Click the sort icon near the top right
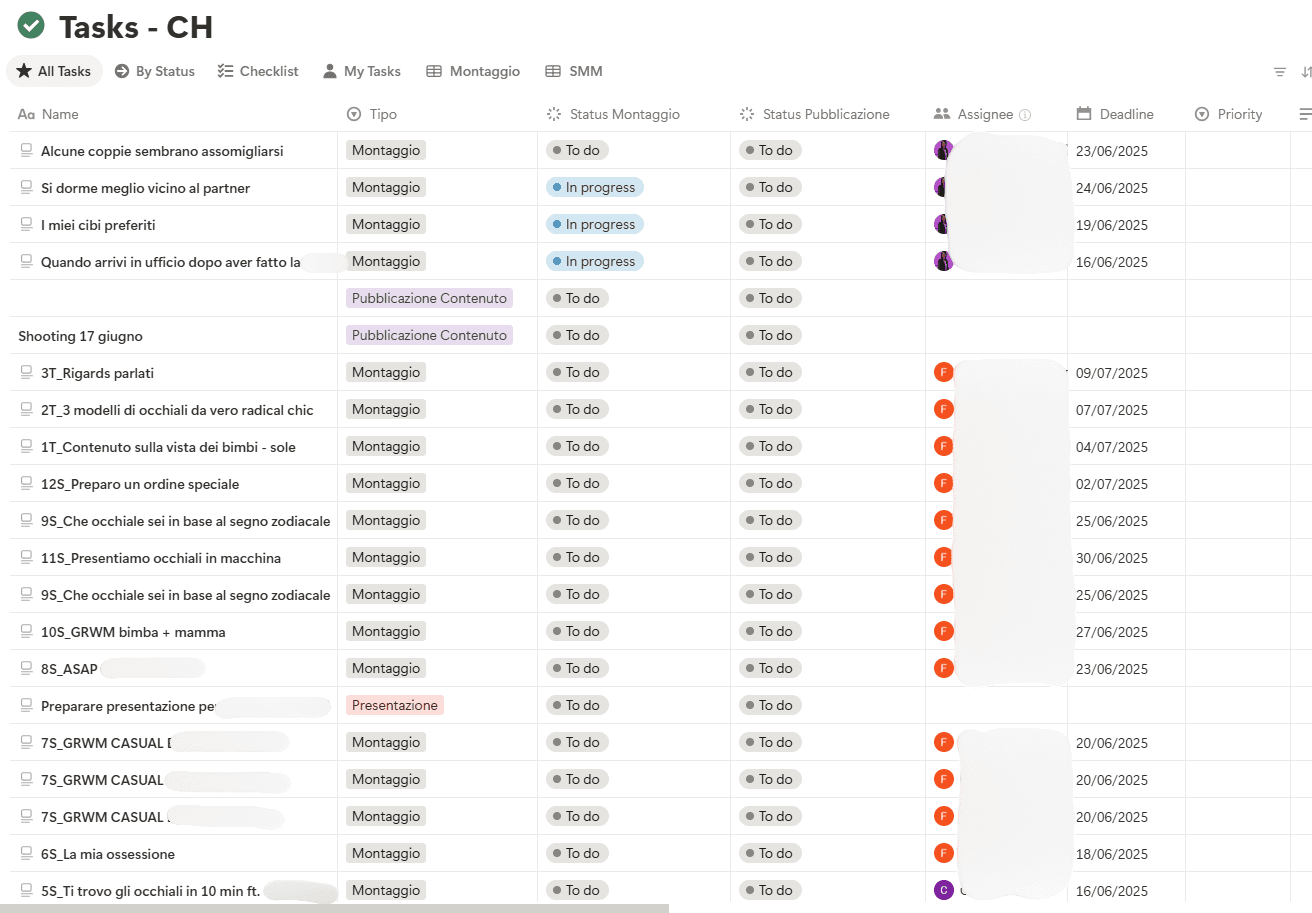This screenshot has width=1312, height=913. point(1305,71)
